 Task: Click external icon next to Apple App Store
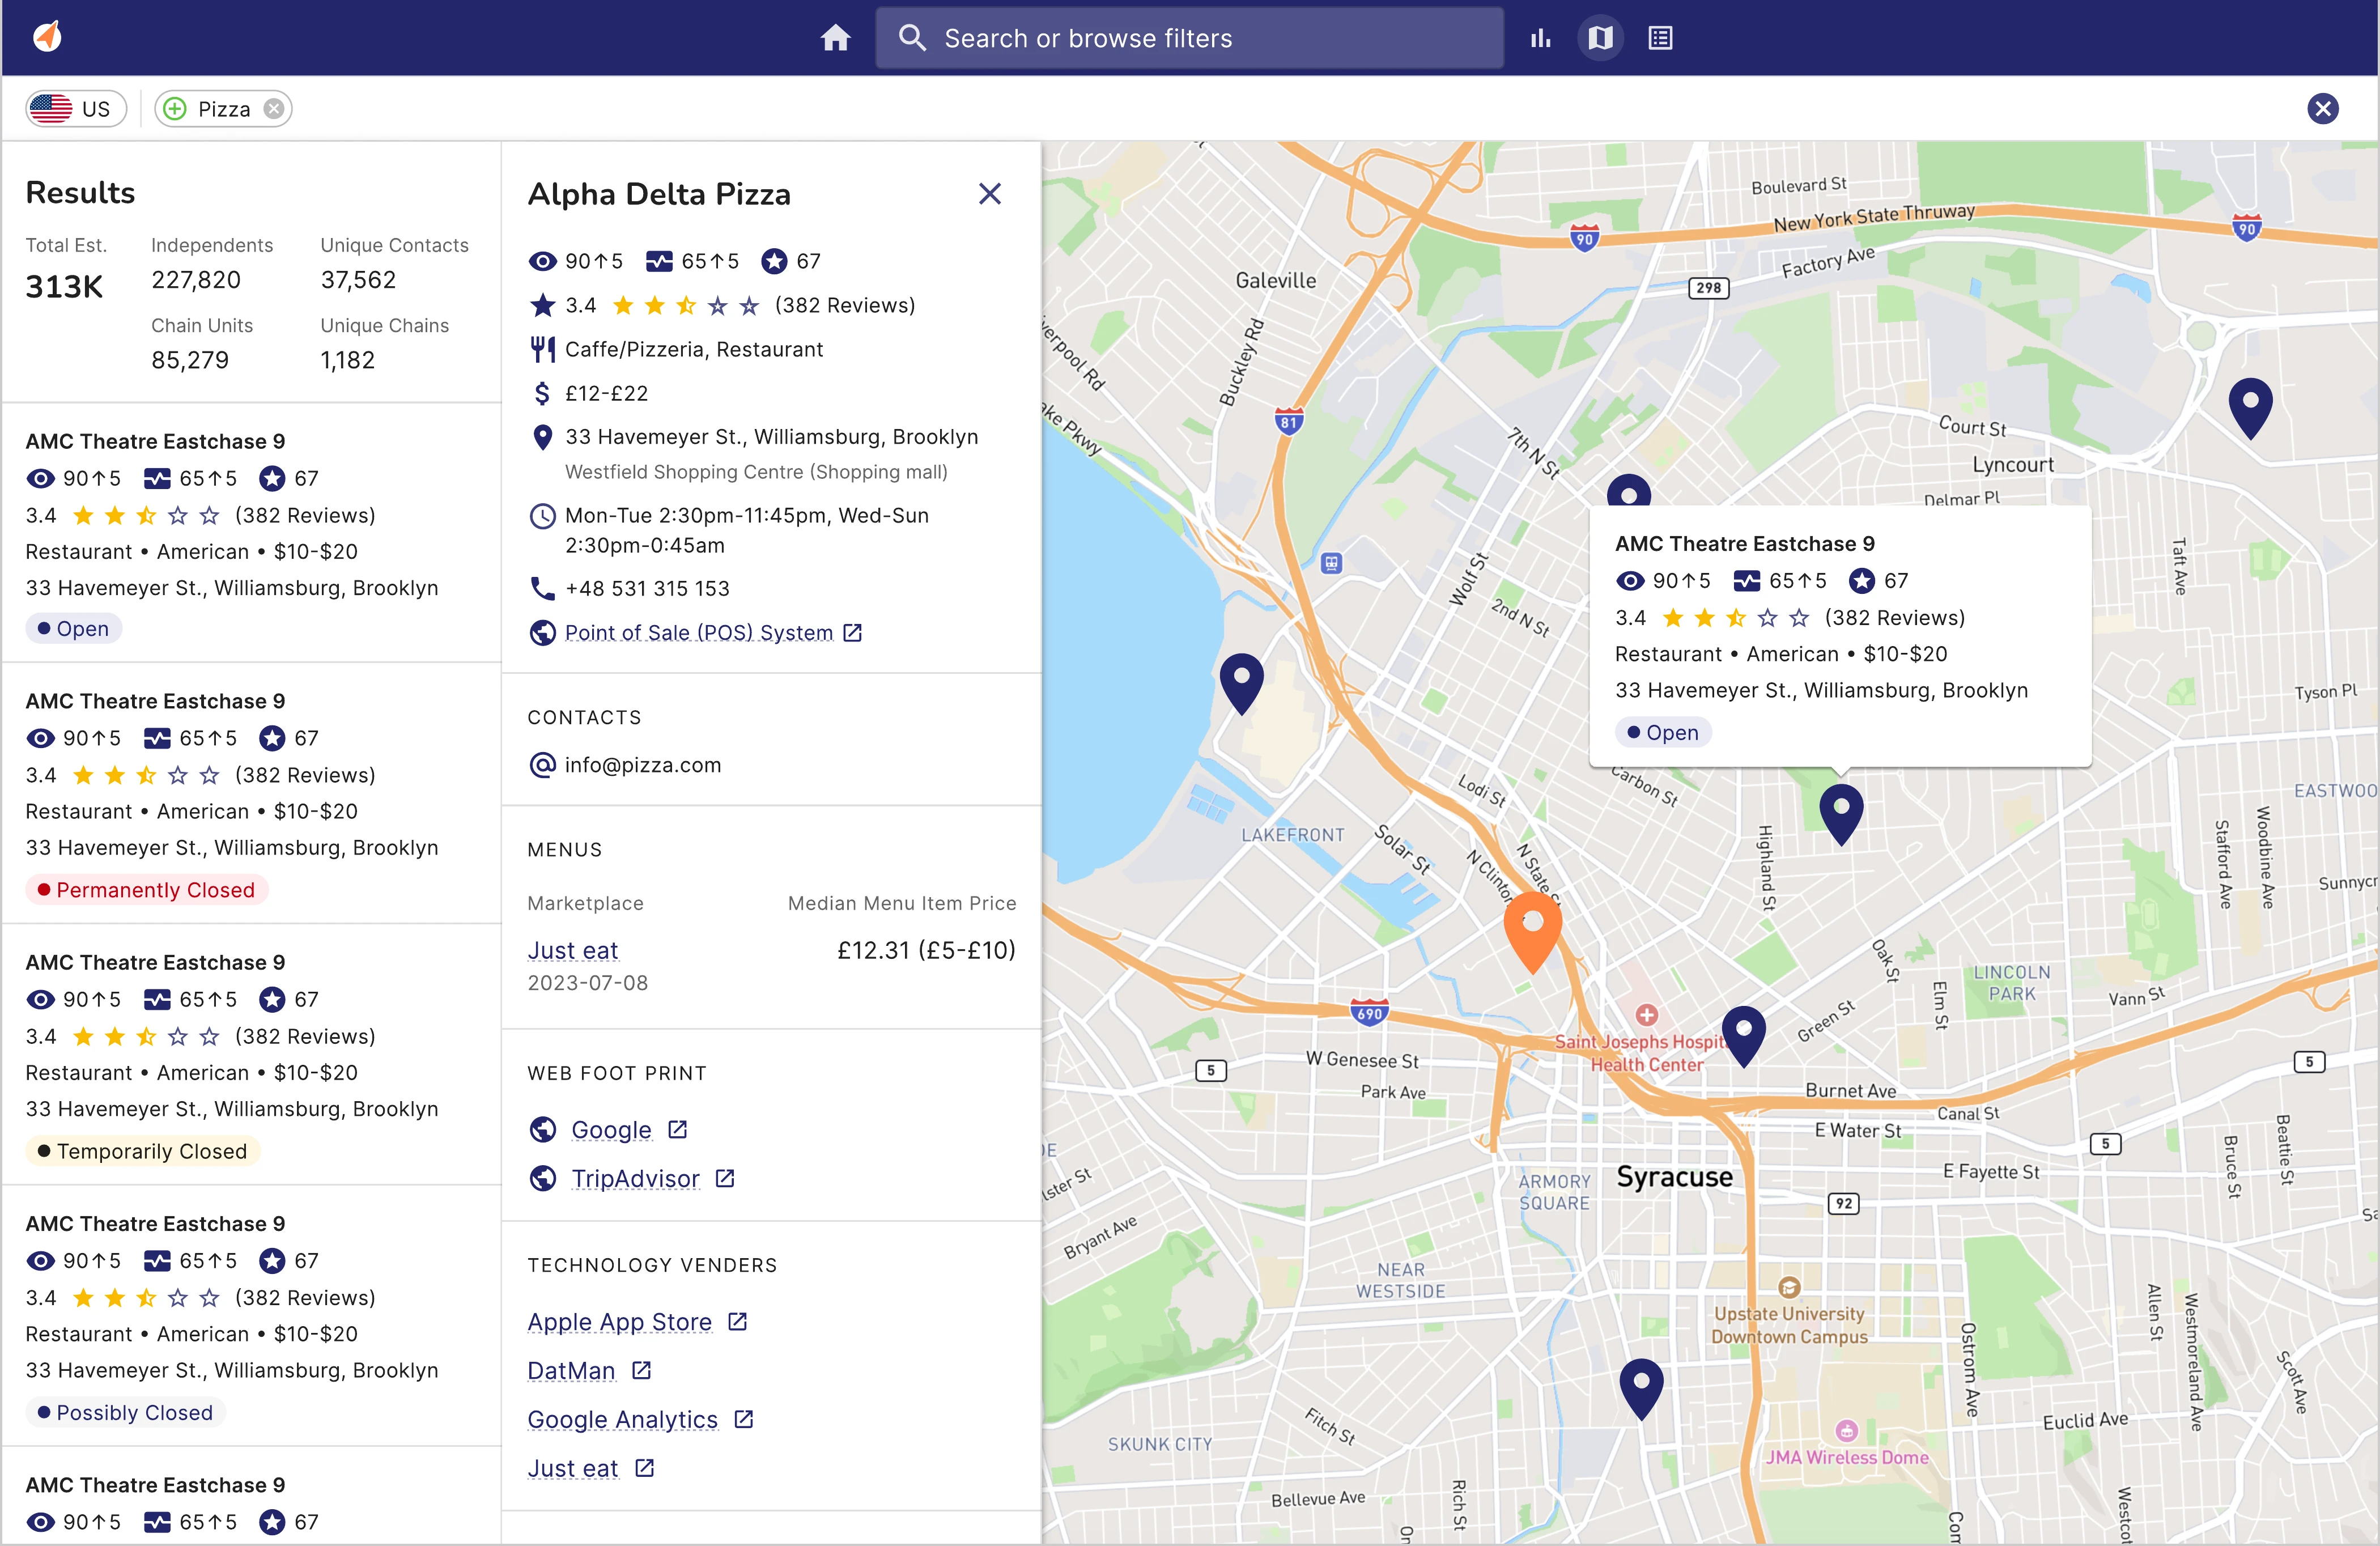(x=738, y=1322)
